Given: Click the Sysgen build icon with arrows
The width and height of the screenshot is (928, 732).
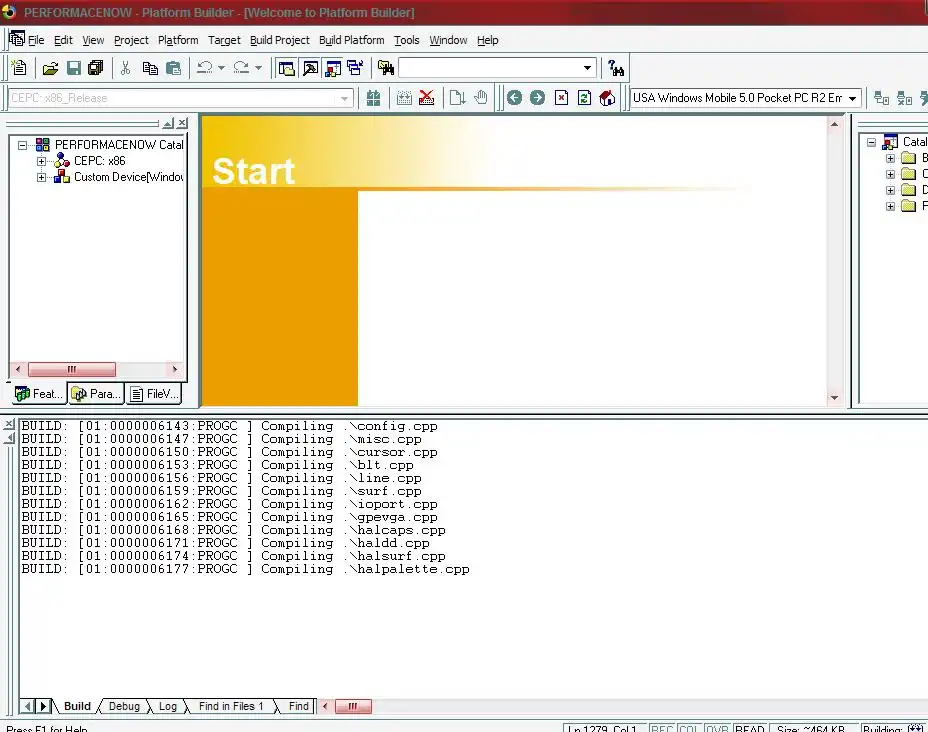Looking at the screenshot, I should [x=404, y=98].
